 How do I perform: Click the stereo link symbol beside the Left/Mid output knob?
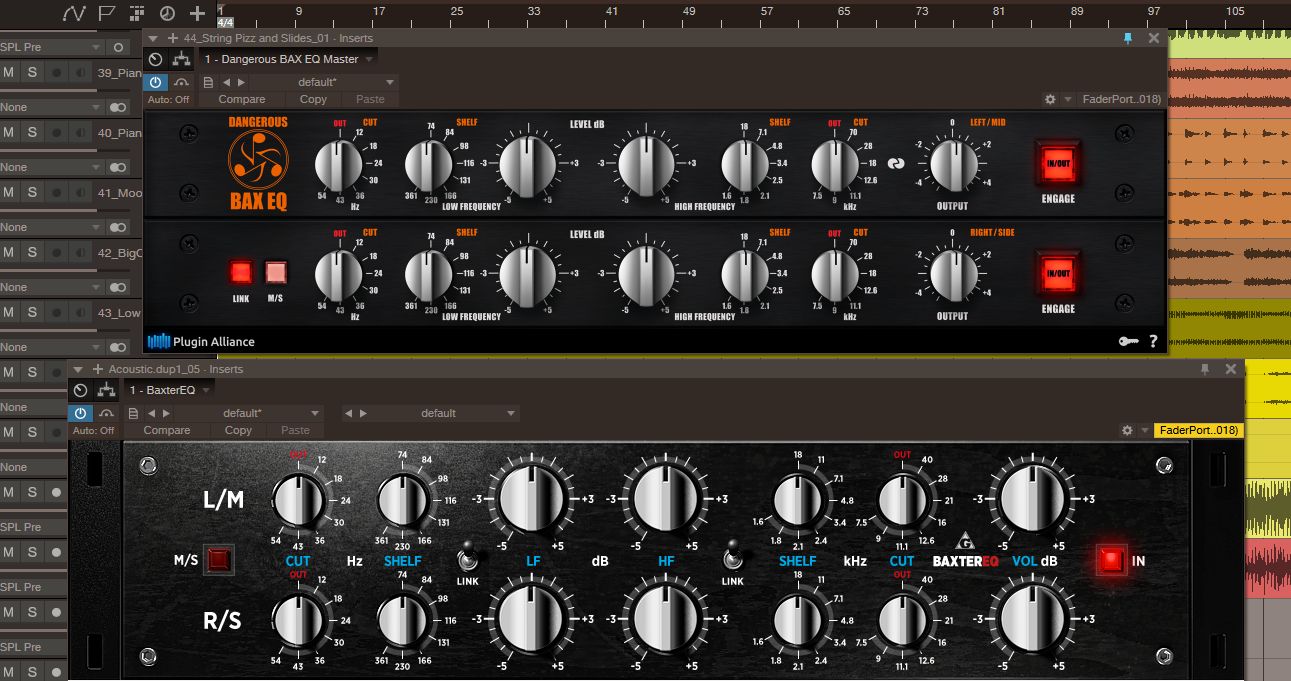[896, 165]
